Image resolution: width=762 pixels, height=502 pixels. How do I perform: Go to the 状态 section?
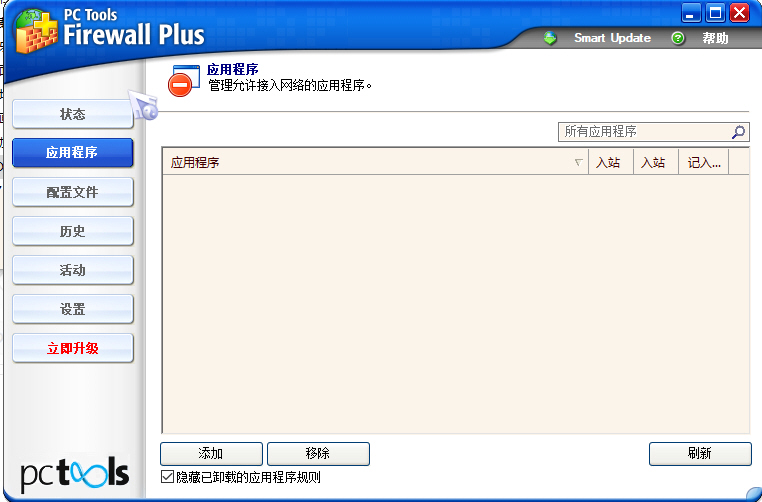(x=73, y=114)
